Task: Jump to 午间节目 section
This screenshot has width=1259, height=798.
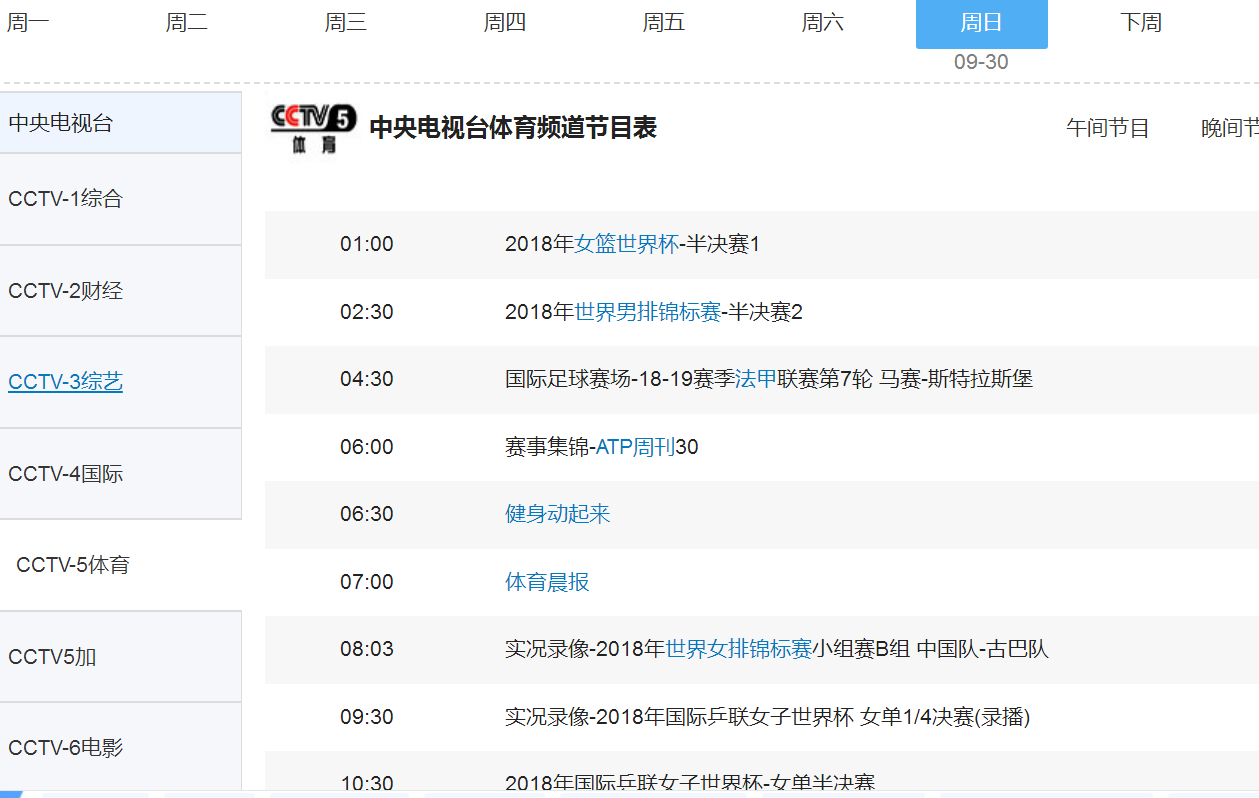Action: [1108, 128]
